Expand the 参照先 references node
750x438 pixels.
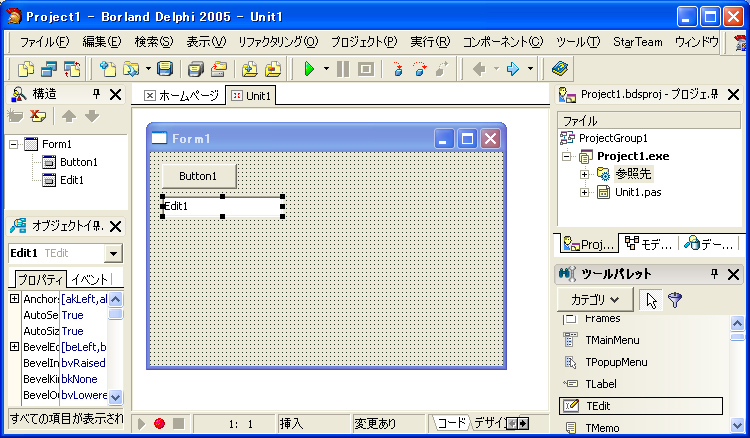click(585, 175)
